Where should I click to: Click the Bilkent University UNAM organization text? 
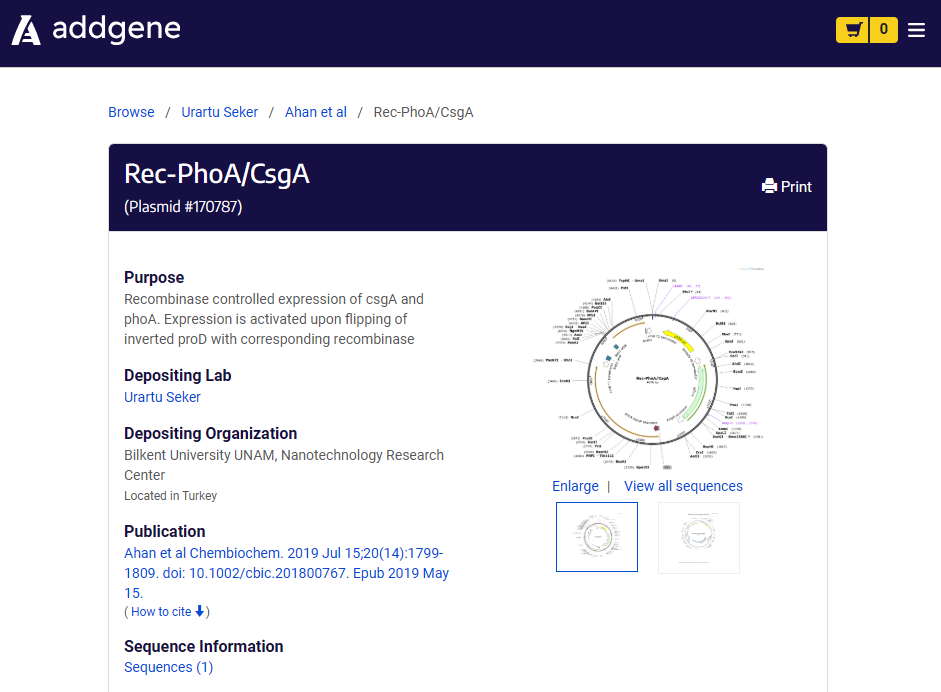click(284, 465)
